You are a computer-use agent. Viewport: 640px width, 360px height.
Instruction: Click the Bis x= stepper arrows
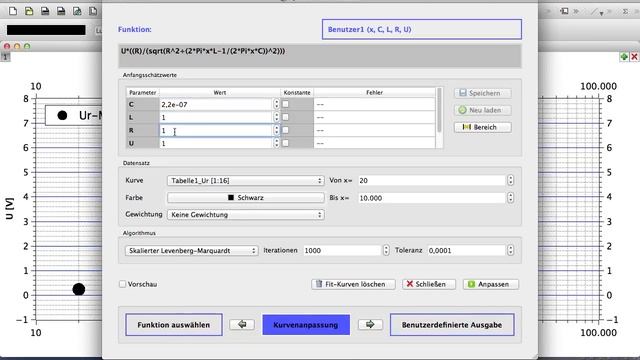pyautogui.click(x=510, y=198)
